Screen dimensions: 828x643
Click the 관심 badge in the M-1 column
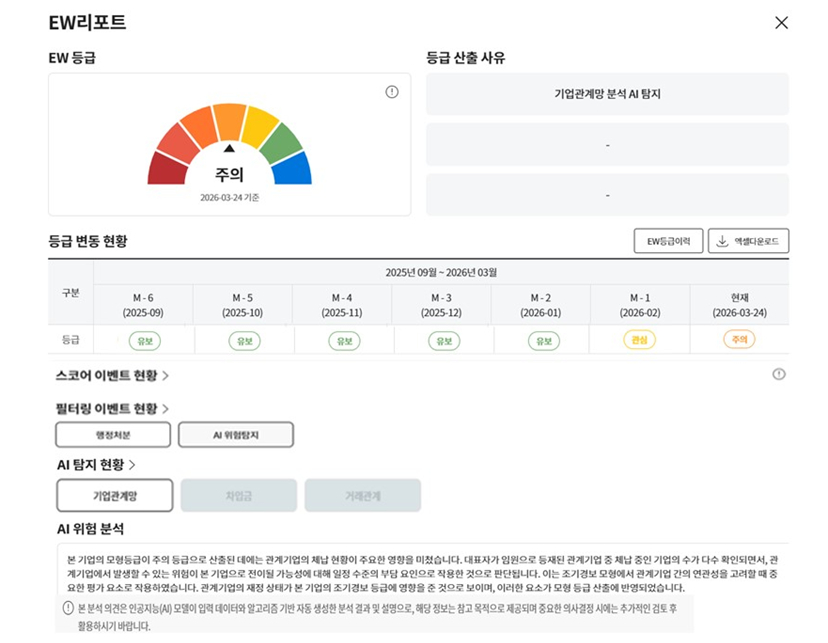point(639,339)
